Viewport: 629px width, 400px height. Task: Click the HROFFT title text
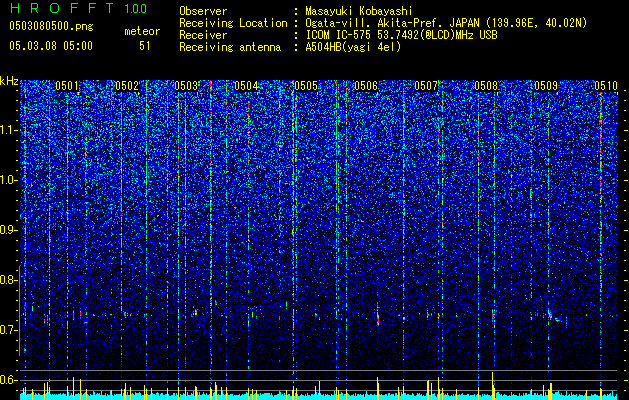point(63,8)
